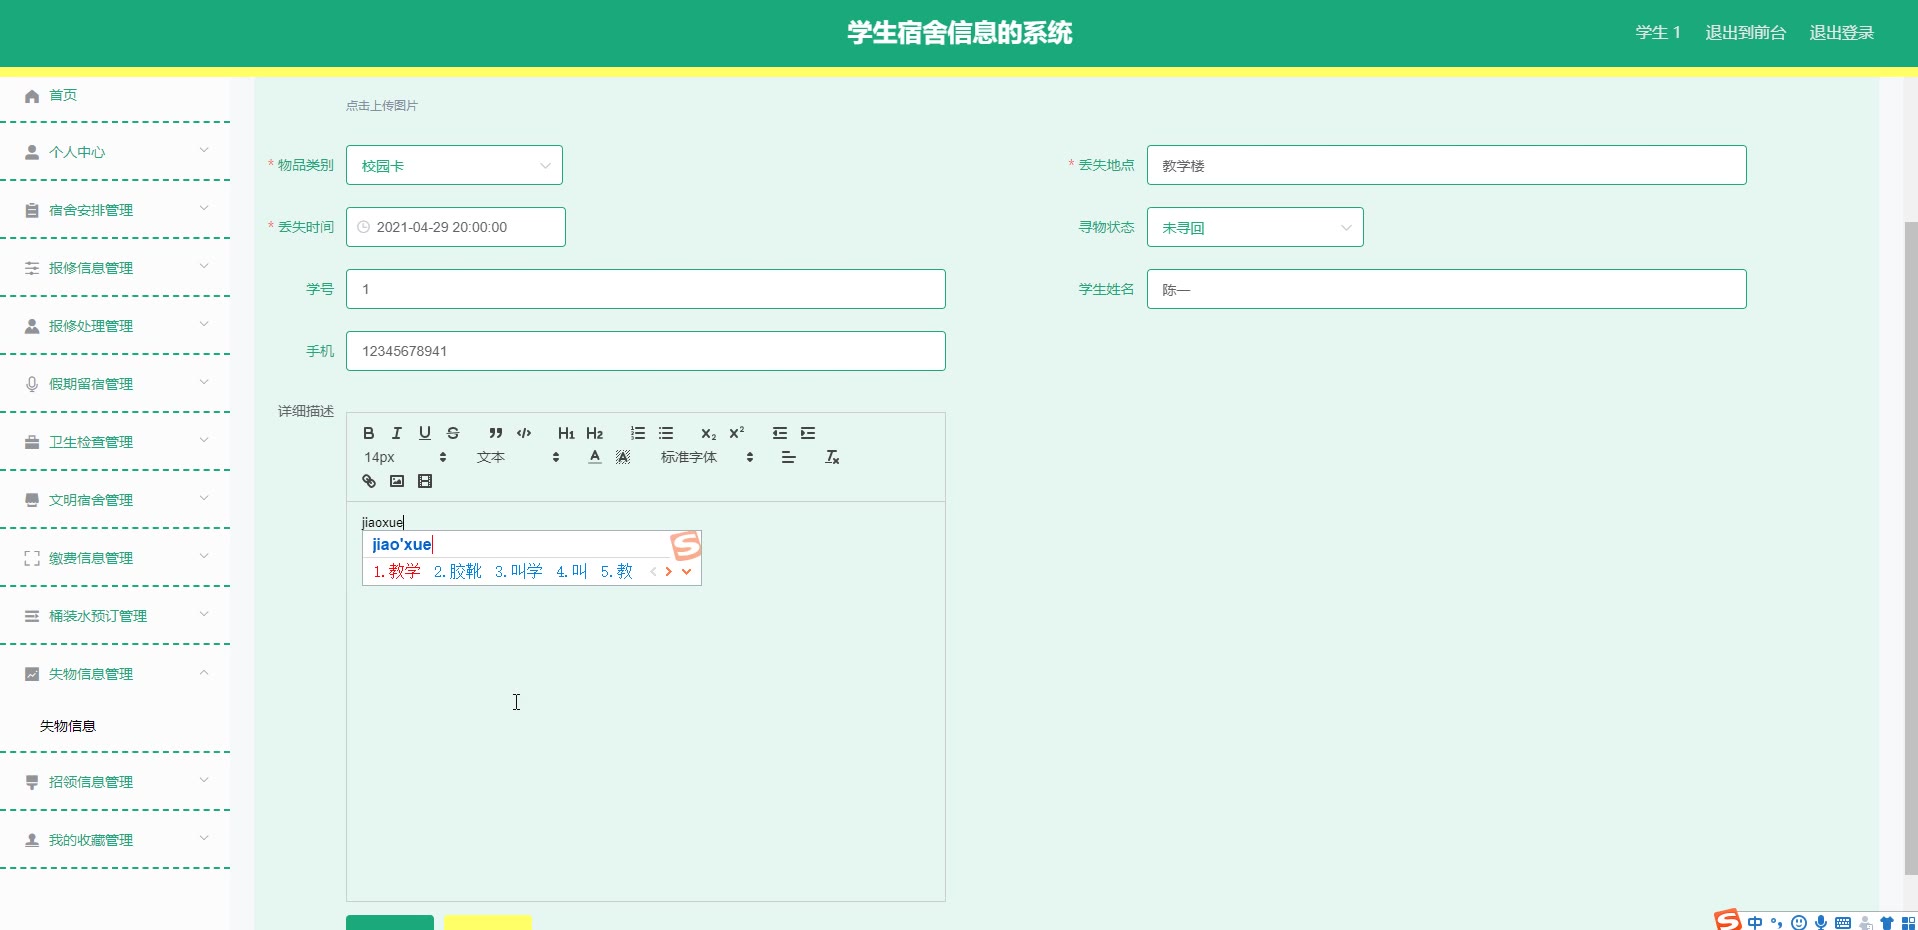
Task: Select the 失物信息 submenu item
Action: pos(68,726)
